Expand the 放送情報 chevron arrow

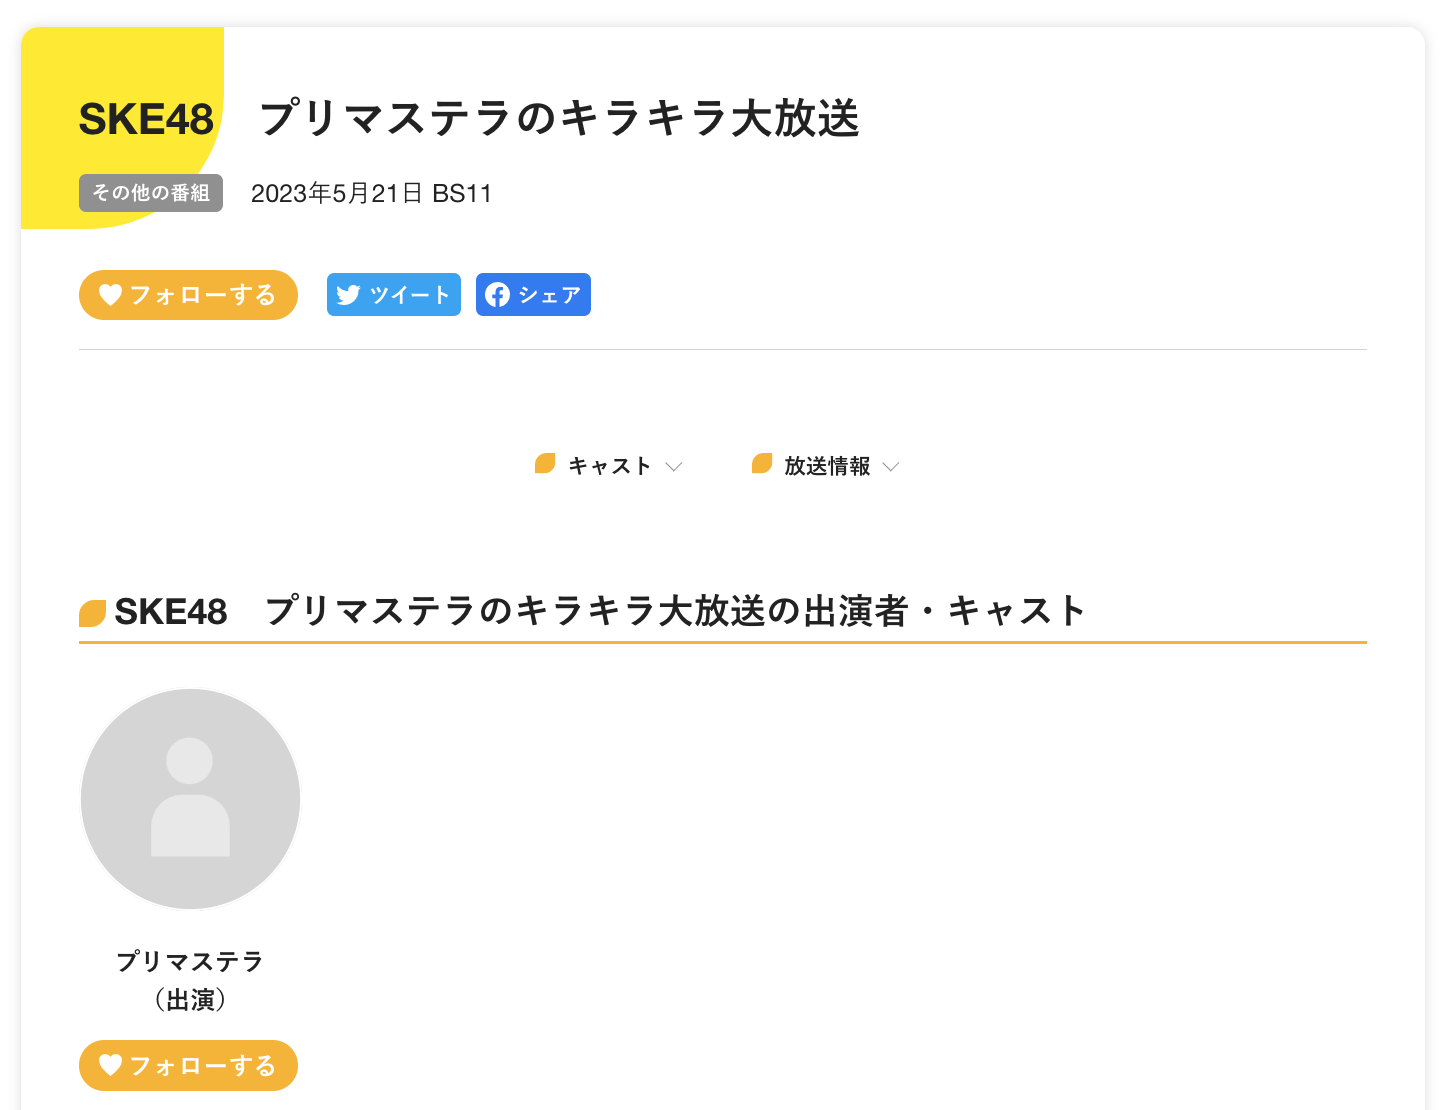891,467
